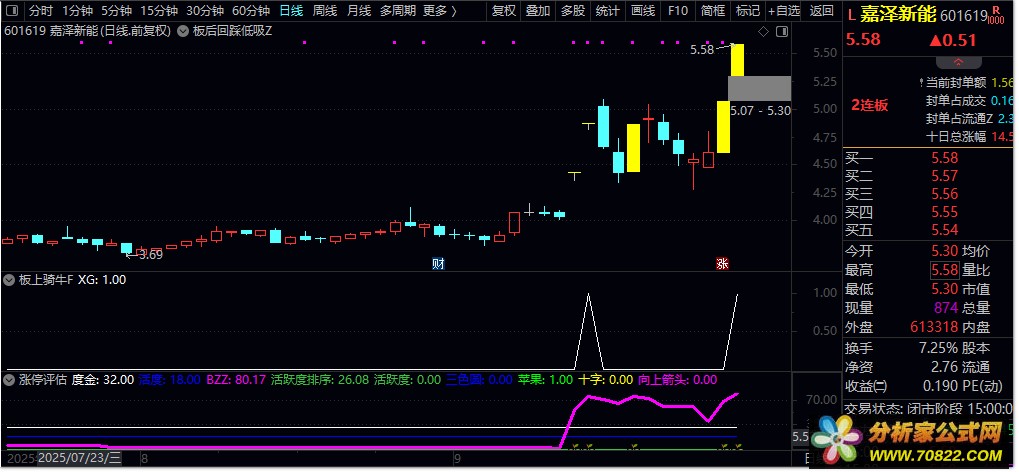This screenshot has width=1019, height=472.
Task: Select the 60分钟 period tab
Action: point(251,11)
